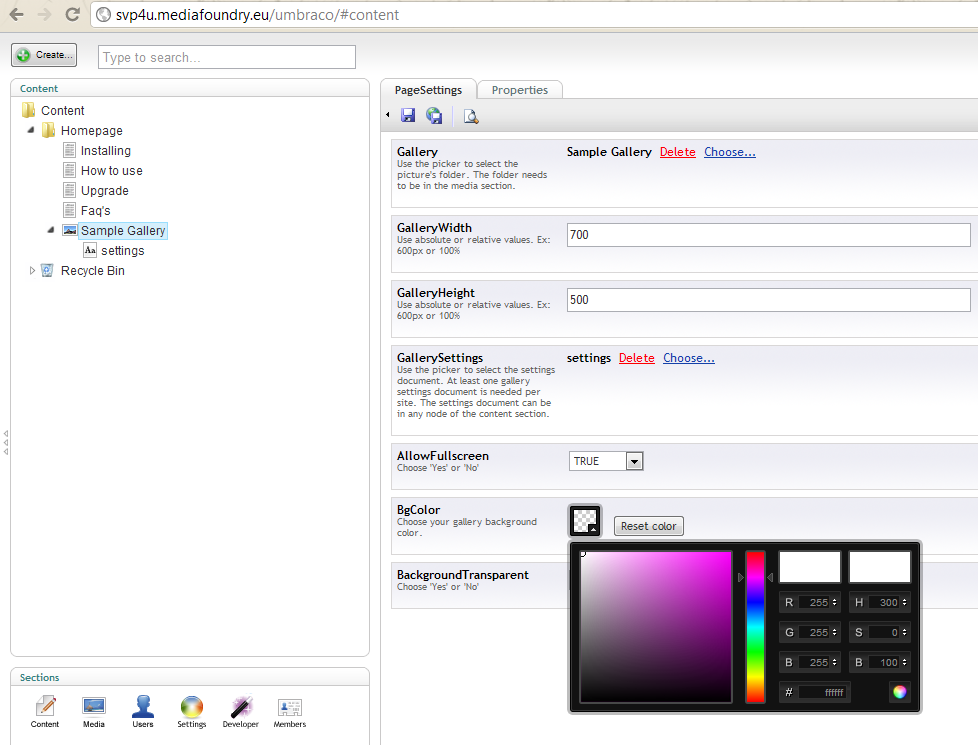Screen dimensions: 978x745
Task: Click the globe icon in address bar
Action: pos(104,14)
